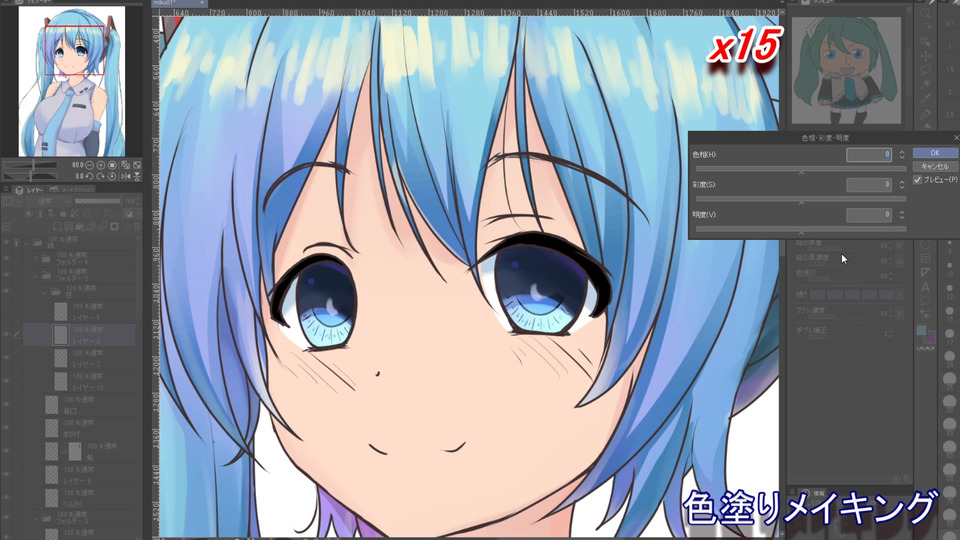
Task: Select the Auto select wand tool
Action: (926, 84)
